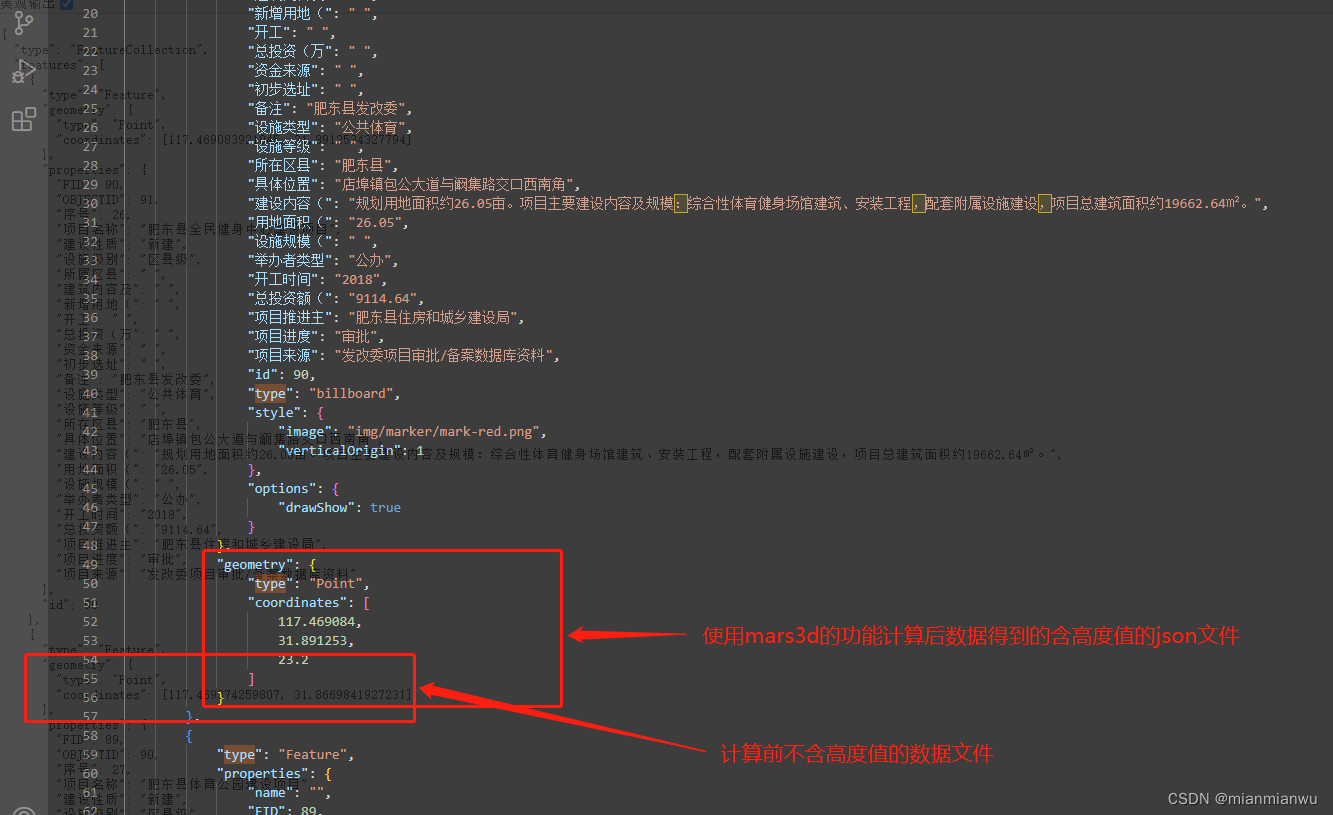
Task: Click the "具体位置" key text
Action: click(x=282, y=184)
